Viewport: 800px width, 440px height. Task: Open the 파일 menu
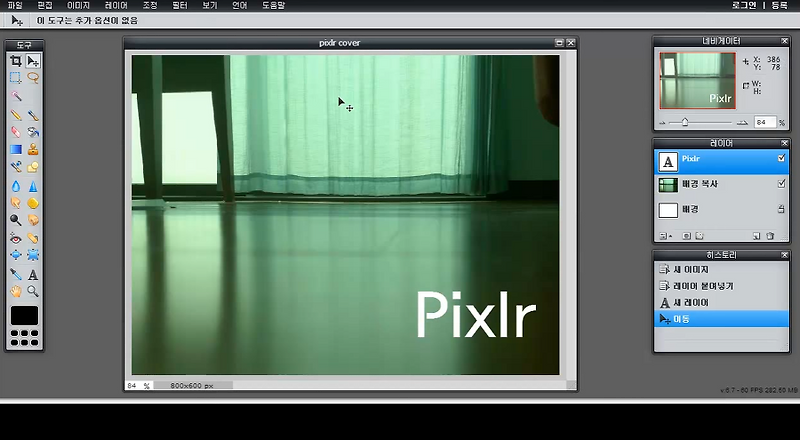click(15, 6)
